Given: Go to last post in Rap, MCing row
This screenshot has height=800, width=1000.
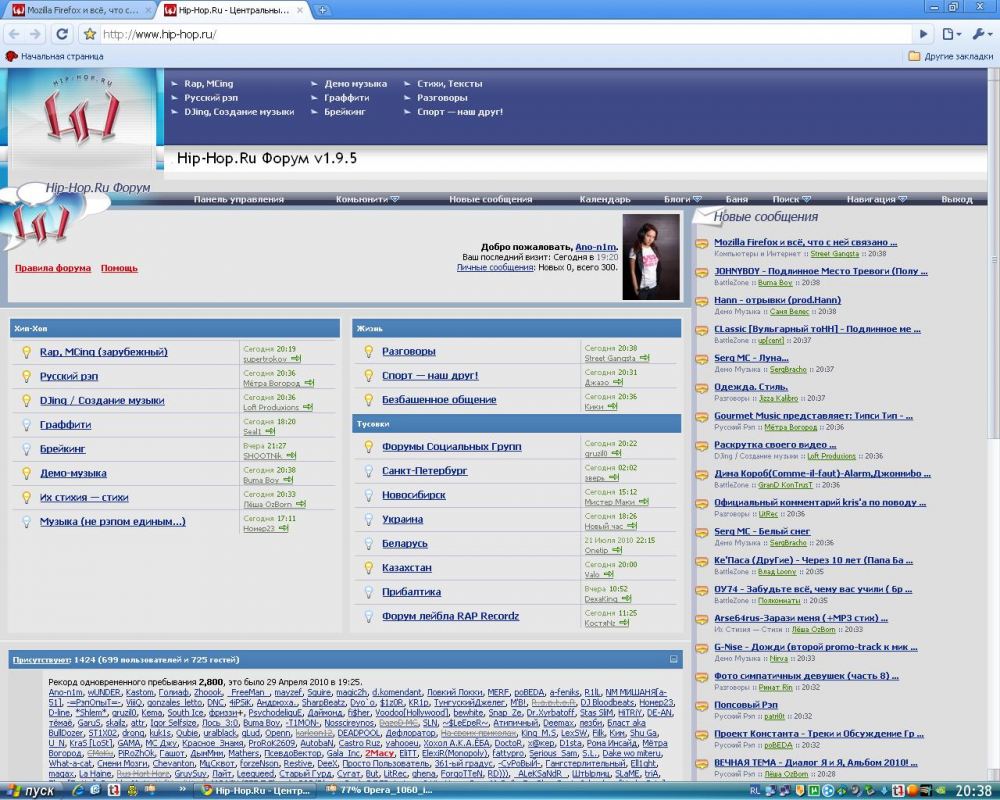Looking at the screenshot, I should [296, 359].
